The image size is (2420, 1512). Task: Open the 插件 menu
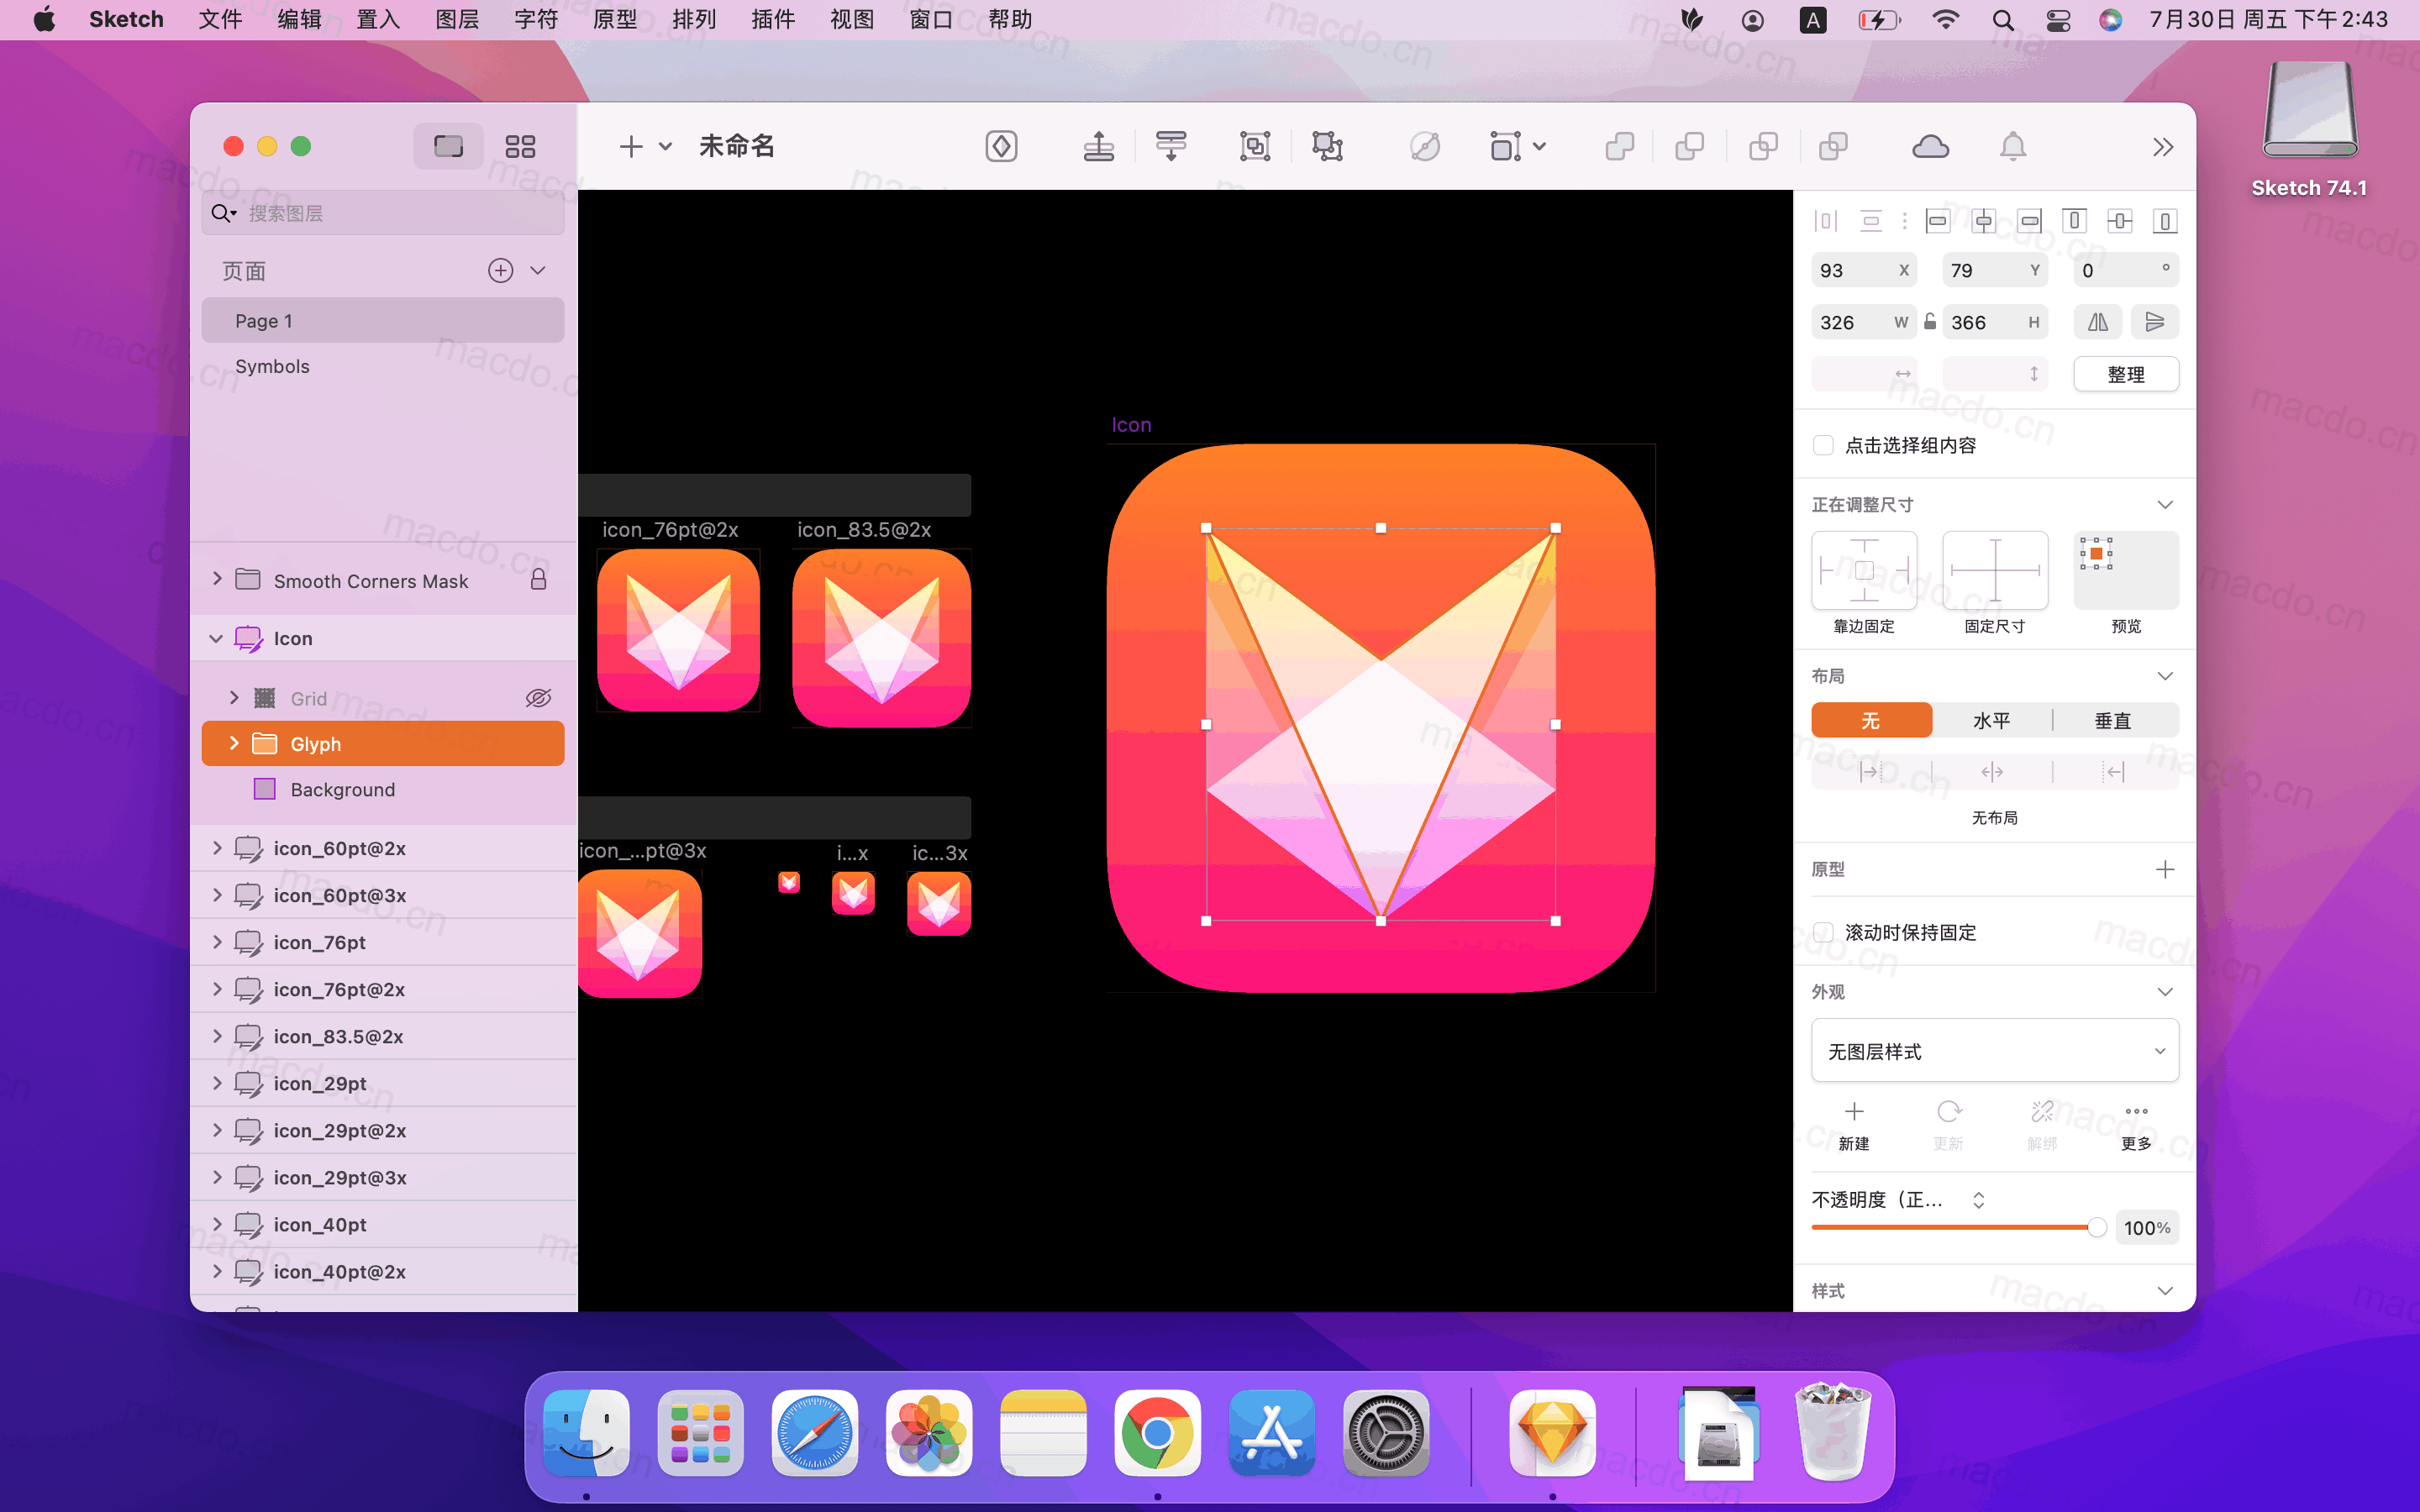773,20
